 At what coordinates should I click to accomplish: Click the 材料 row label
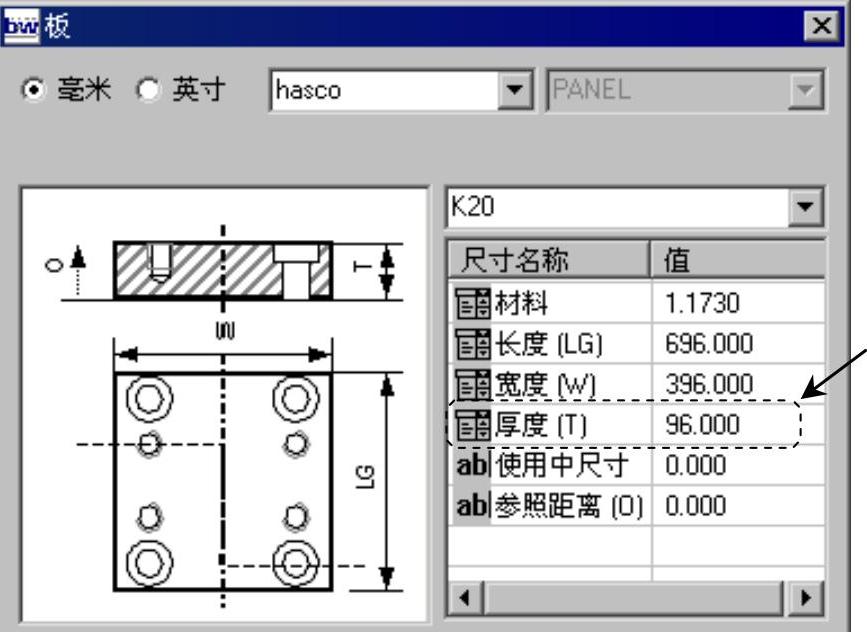tap(521, 304)
